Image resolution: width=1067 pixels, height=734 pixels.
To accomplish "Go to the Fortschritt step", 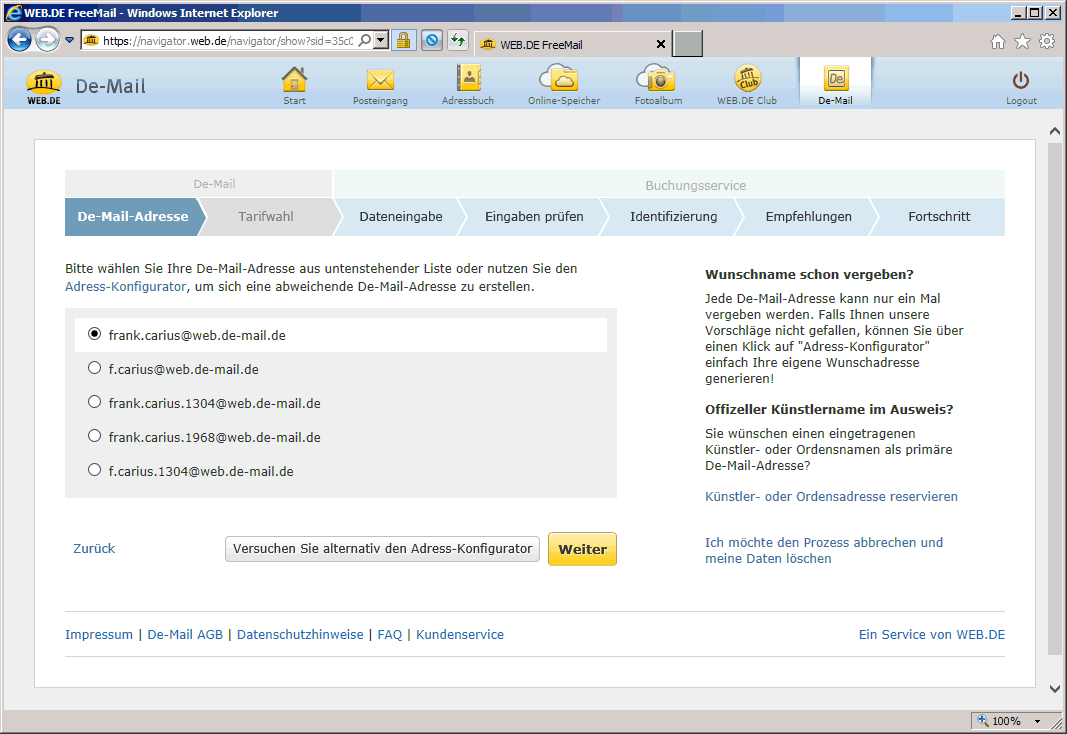I will pyautogui.click(x=939, y=217).
